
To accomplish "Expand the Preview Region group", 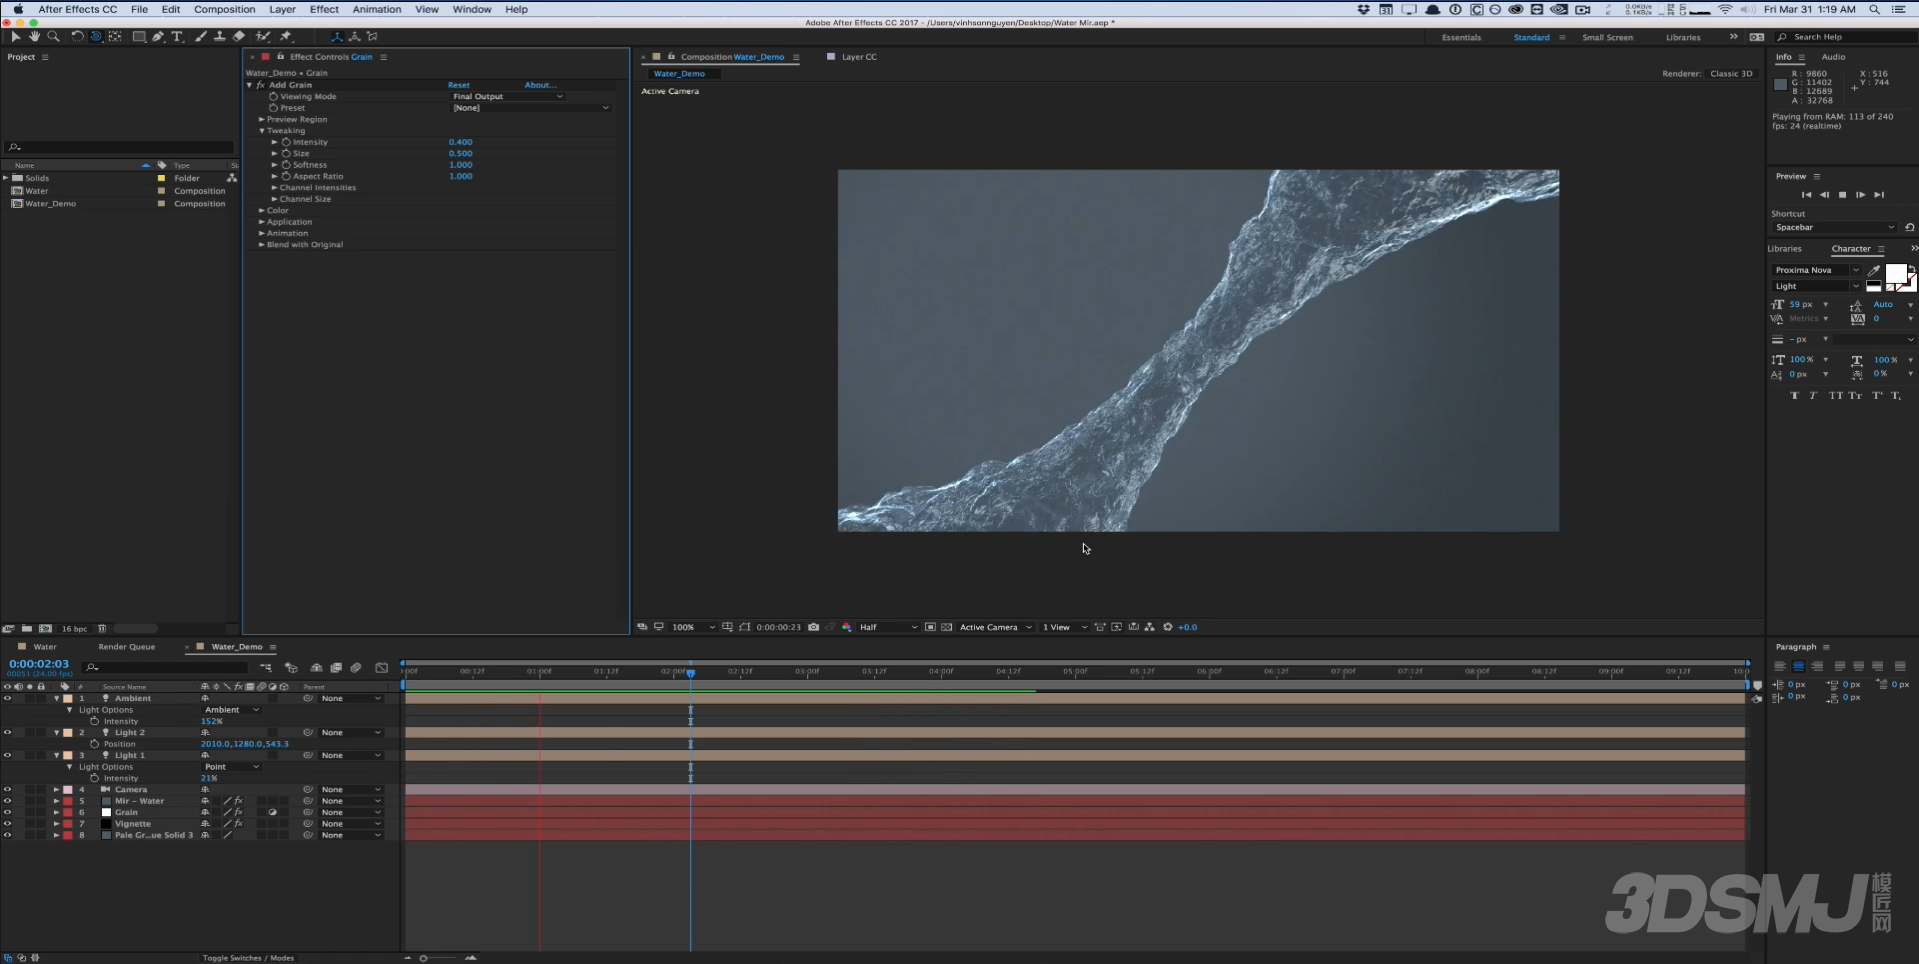I will coord(262,119).
